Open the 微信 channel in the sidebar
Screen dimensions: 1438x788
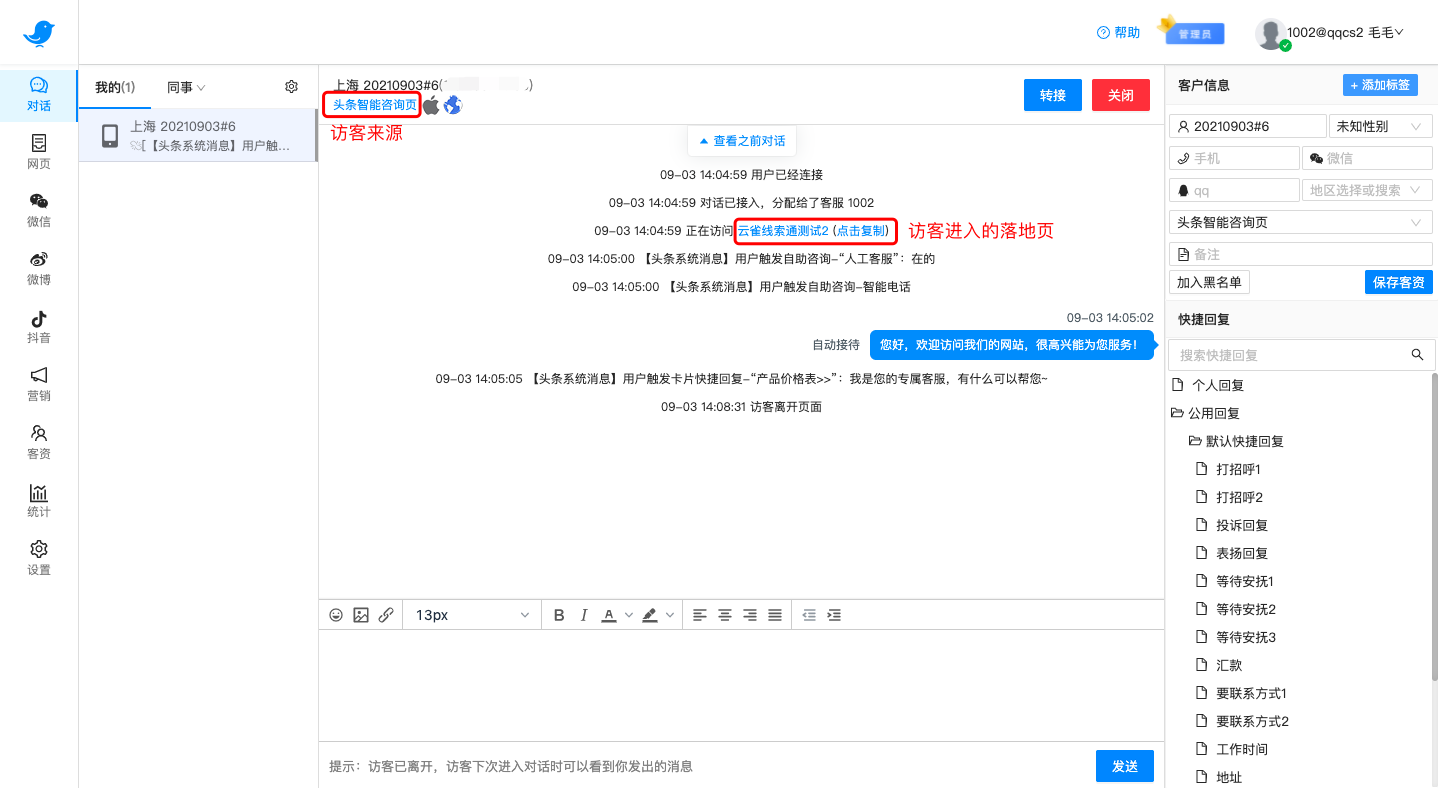pos(38,210)
